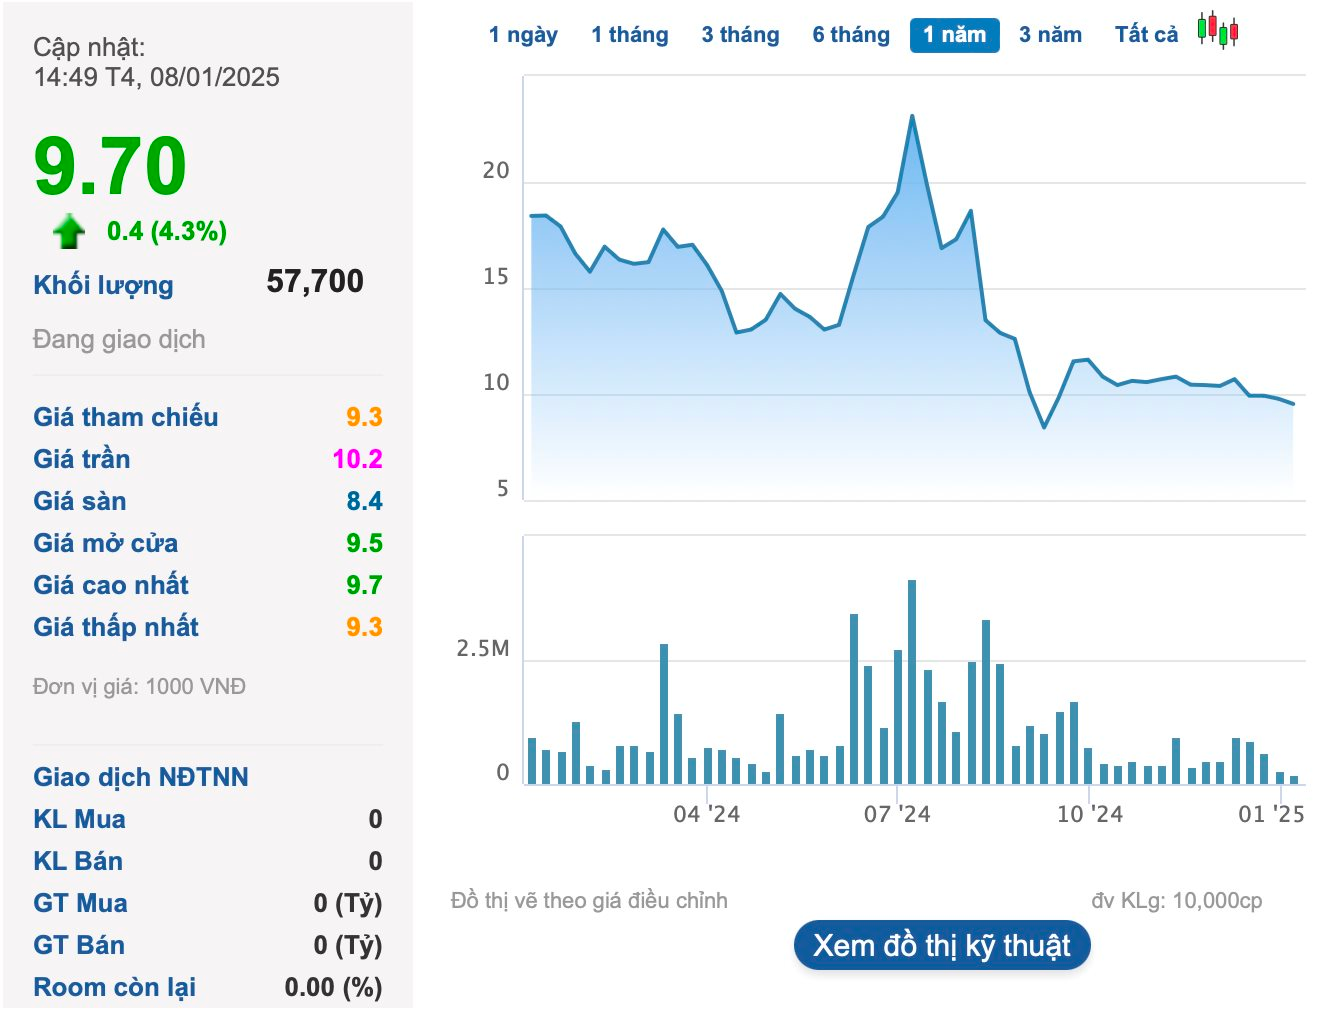The width and height of the screenshot is (1320, 1022).
Task: Click the 04 '24 axis label
Action: (706, 814)
